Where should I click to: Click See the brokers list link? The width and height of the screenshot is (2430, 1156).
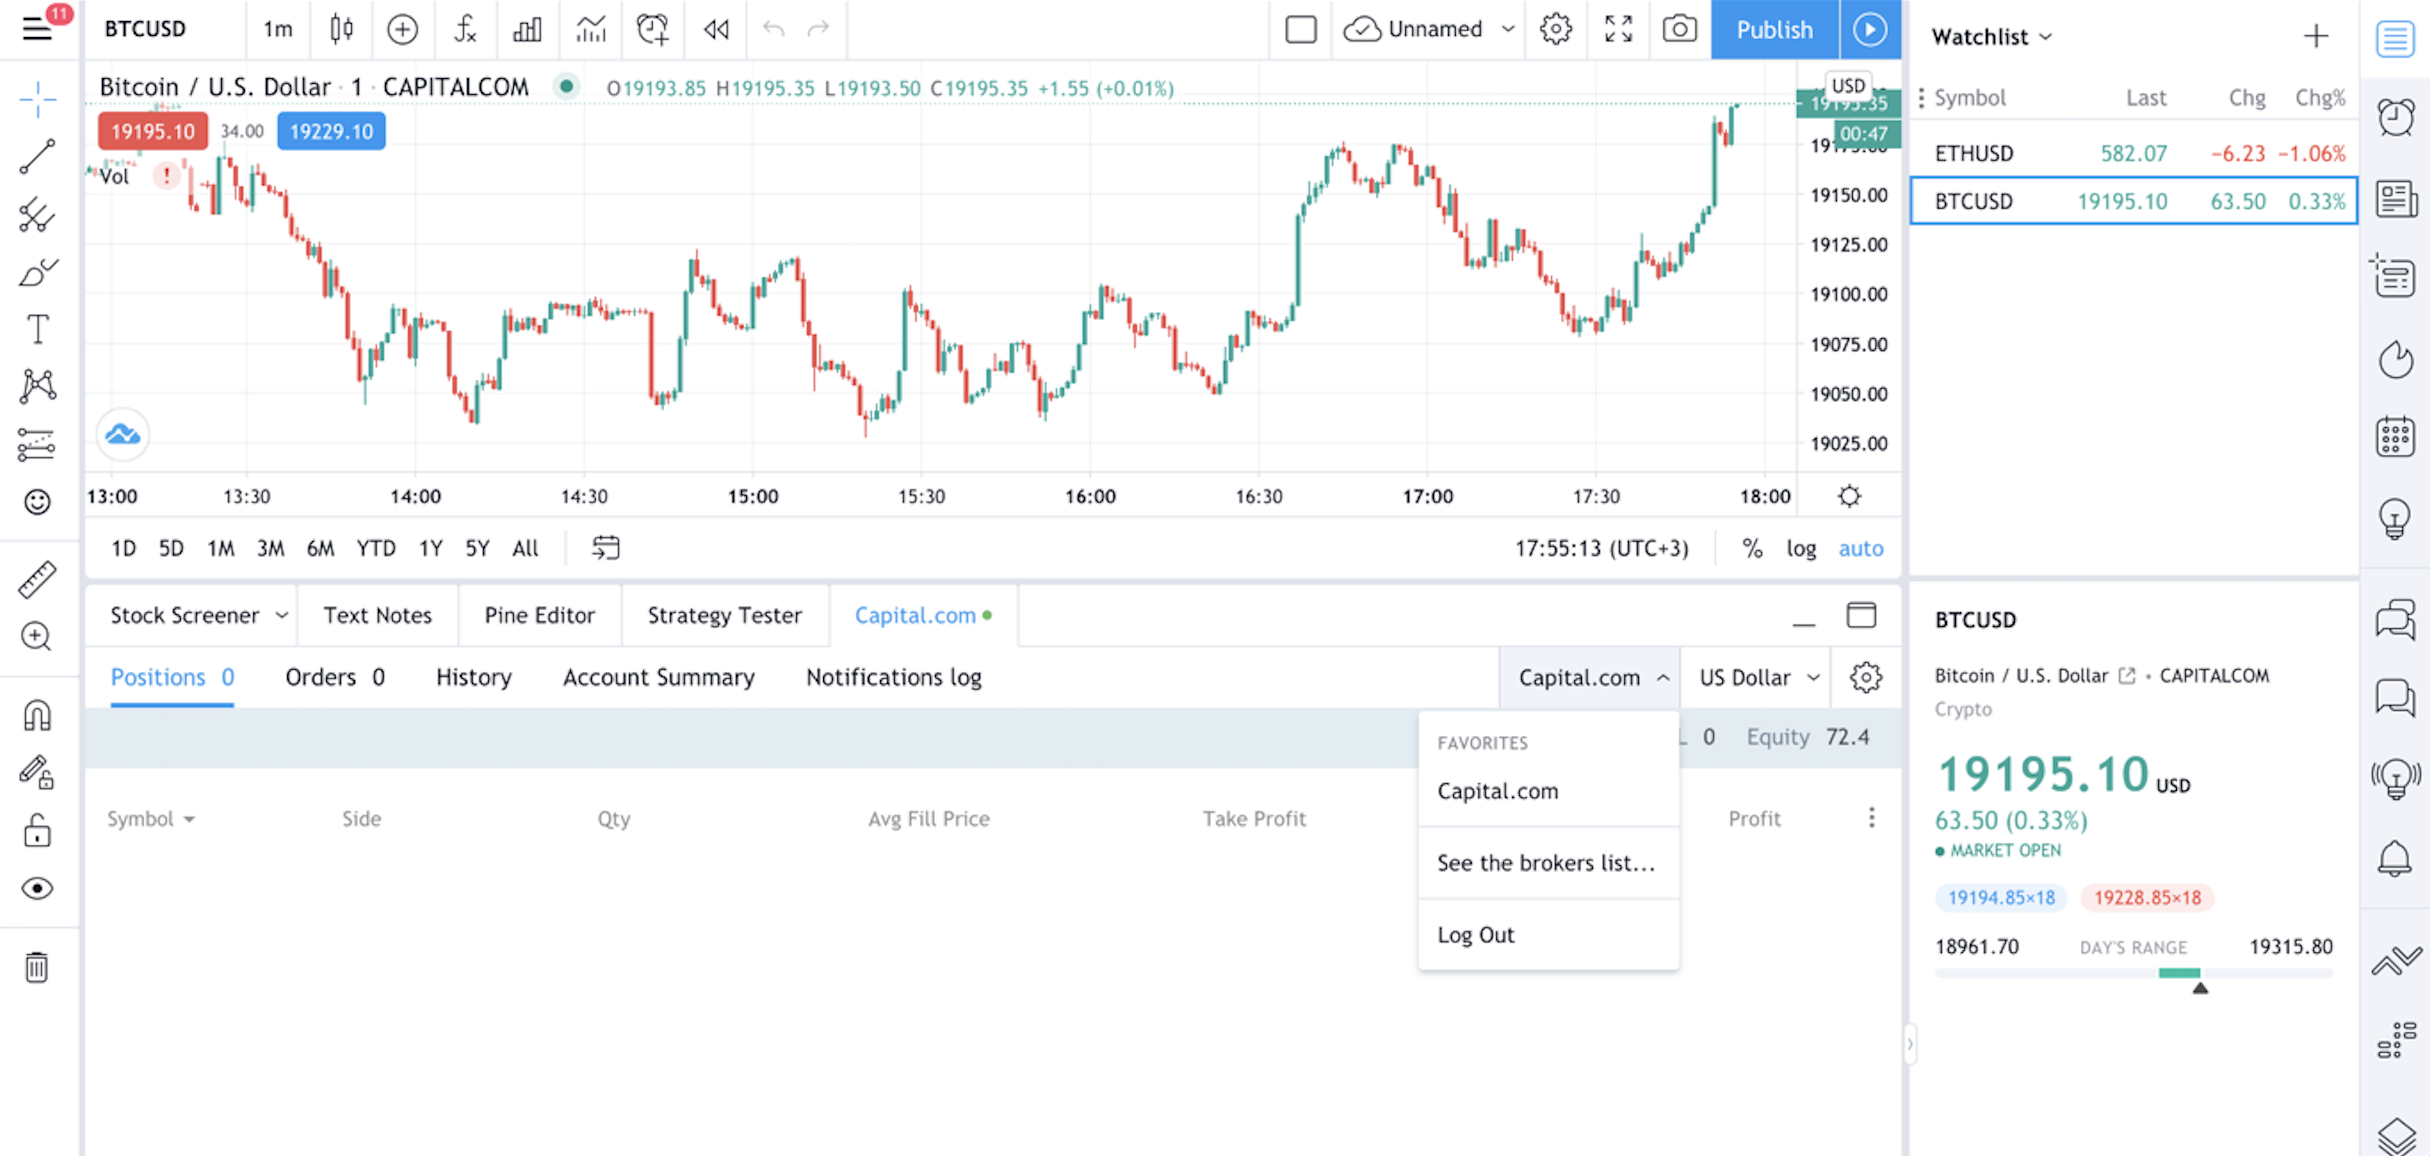[1545, 863]
